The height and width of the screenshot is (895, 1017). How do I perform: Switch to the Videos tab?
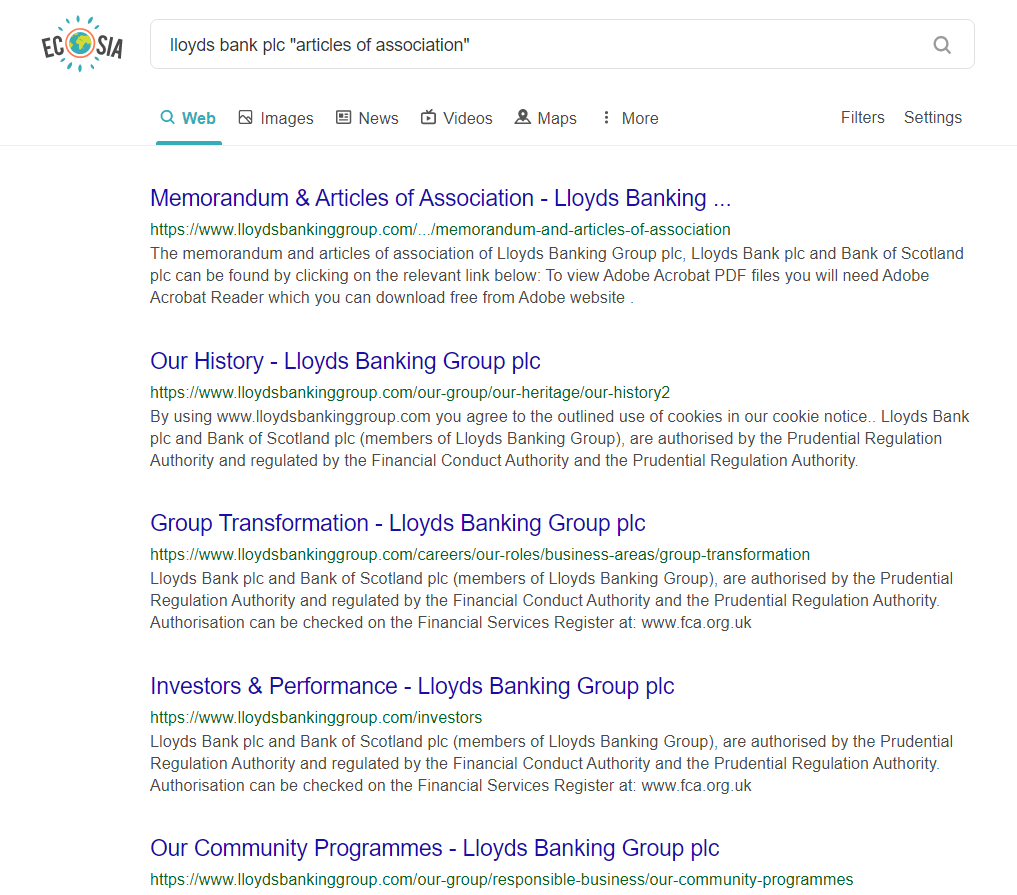(x=457, y=118)
